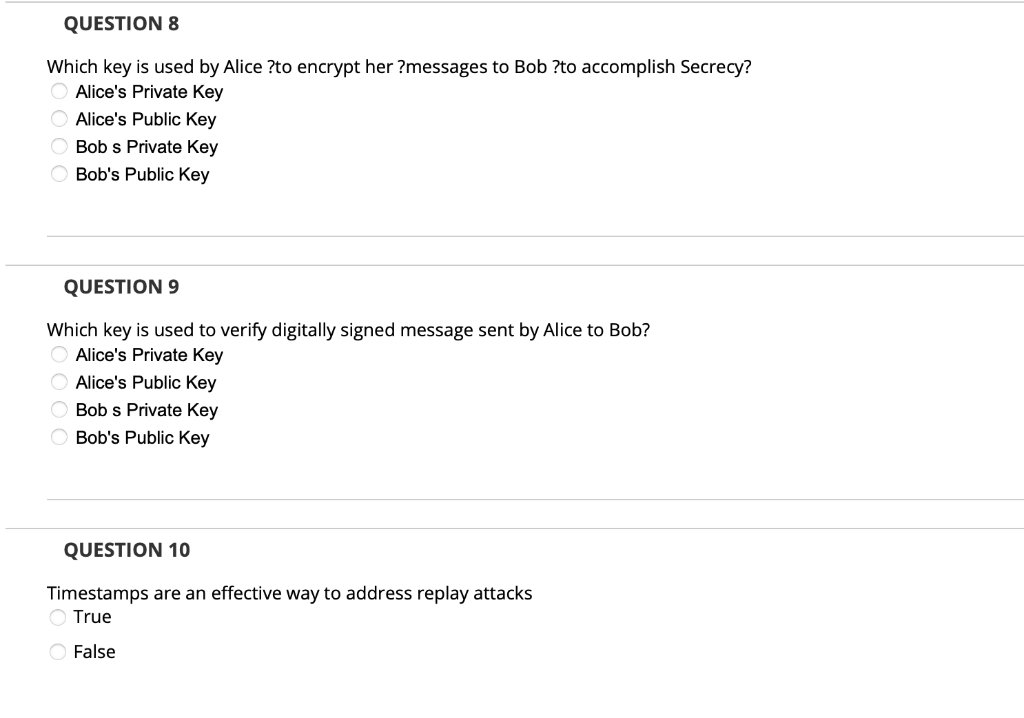Click the True option label

(x=93, y=616)
